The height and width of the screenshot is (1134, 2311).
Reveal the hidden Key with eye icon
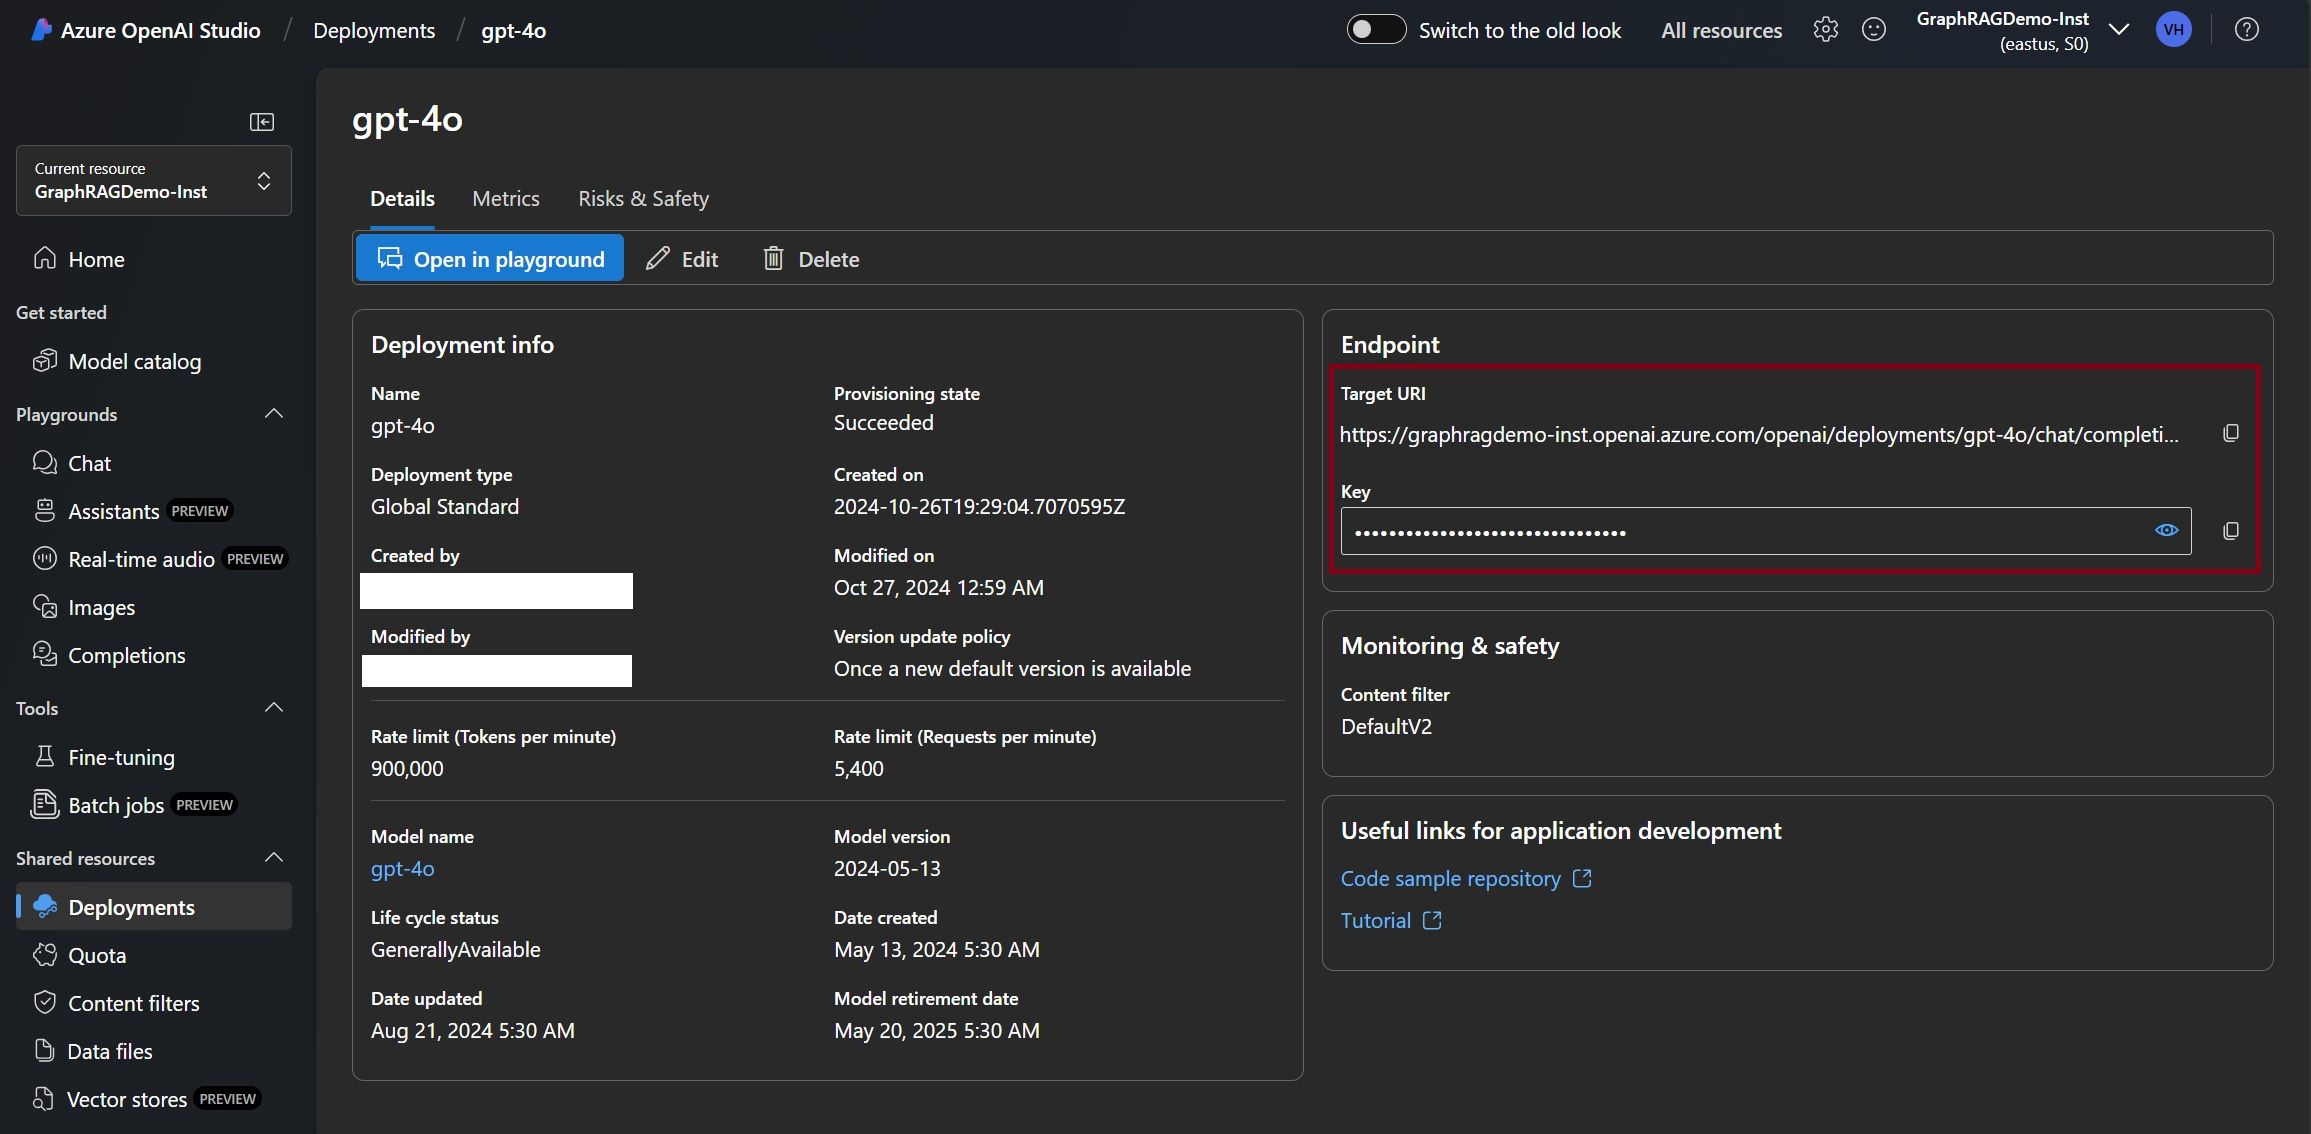click(x=2166, y=531)
